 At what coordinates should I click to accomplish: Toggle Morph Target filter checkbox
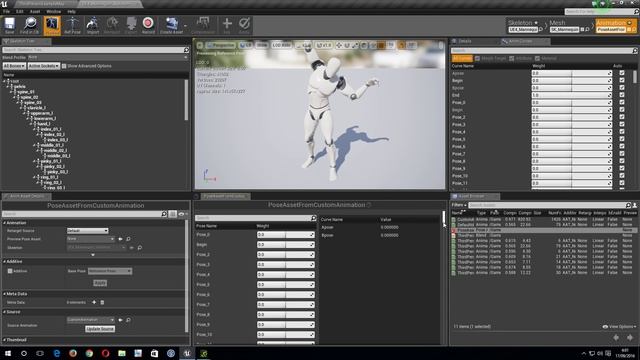pyautogui.click(x=477, y=58)
